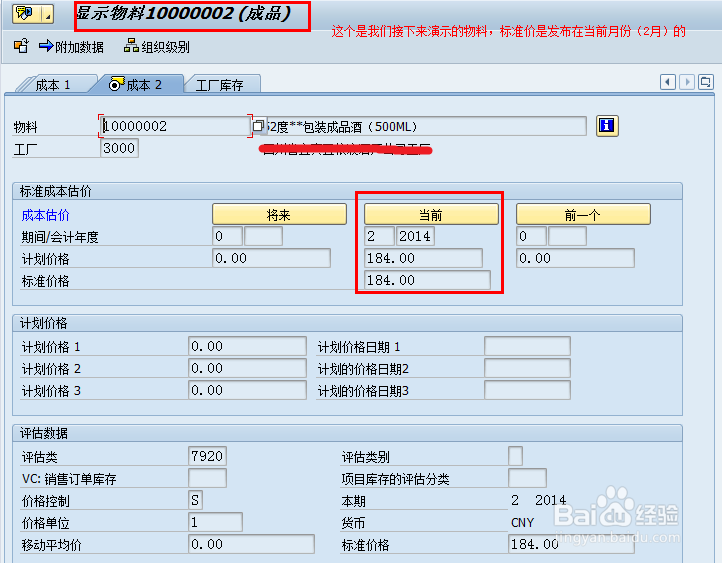Open the tab list icon
This screenshot has width=722, height=563.
point(705,82)
